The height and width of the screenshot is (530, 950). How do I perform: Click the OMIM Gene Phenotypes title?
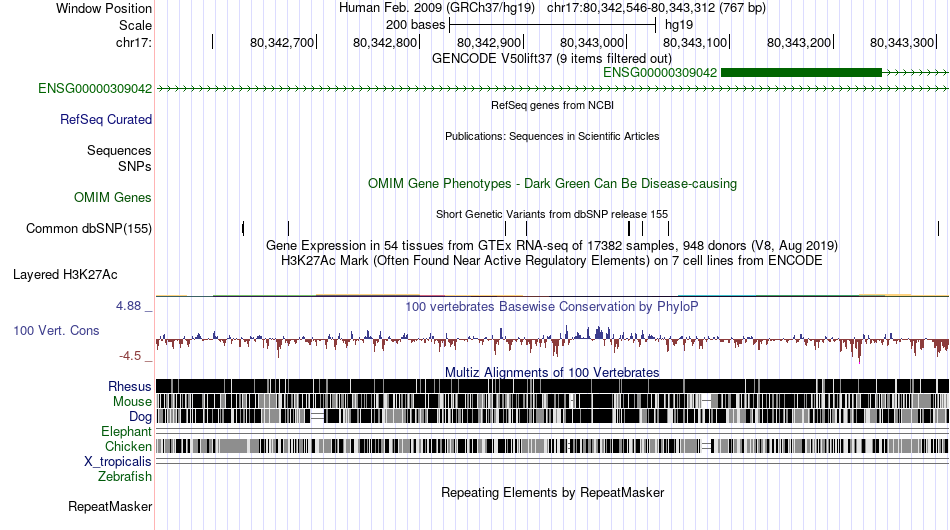point(553,184)
